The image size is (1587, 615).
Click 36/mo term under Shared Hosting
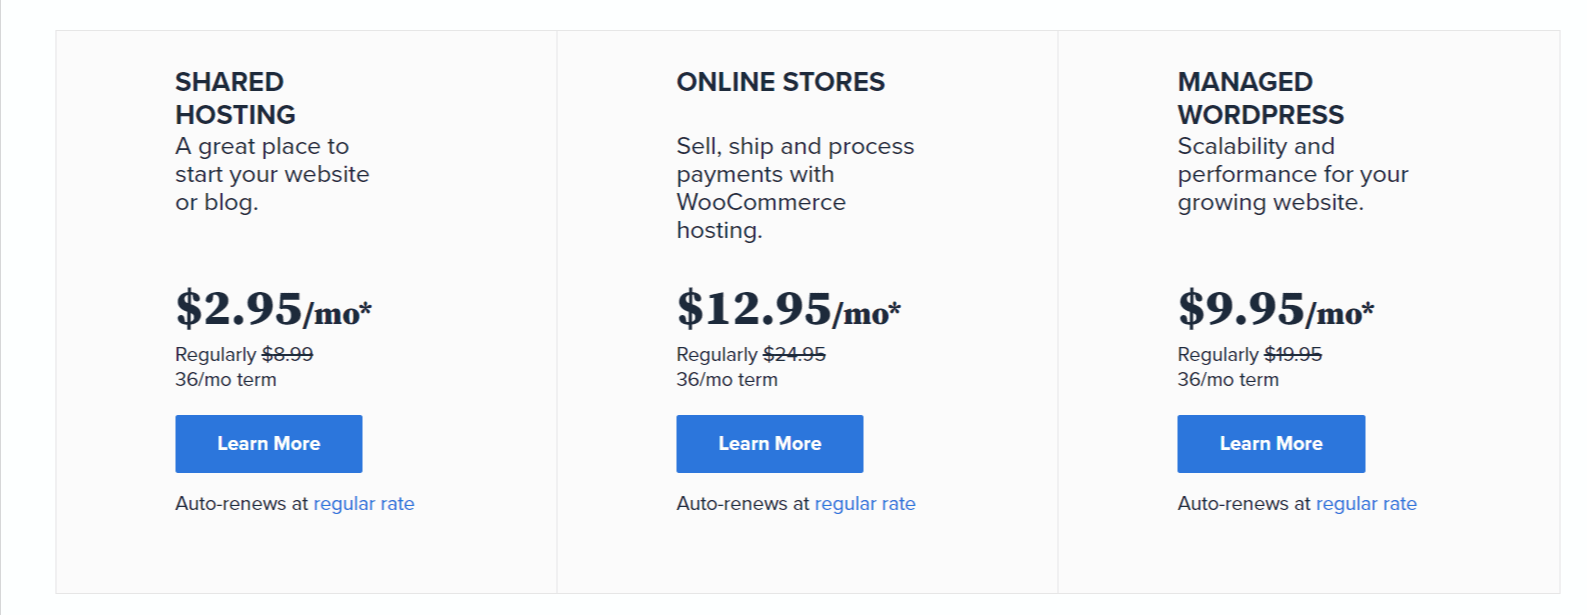[226, 380]
